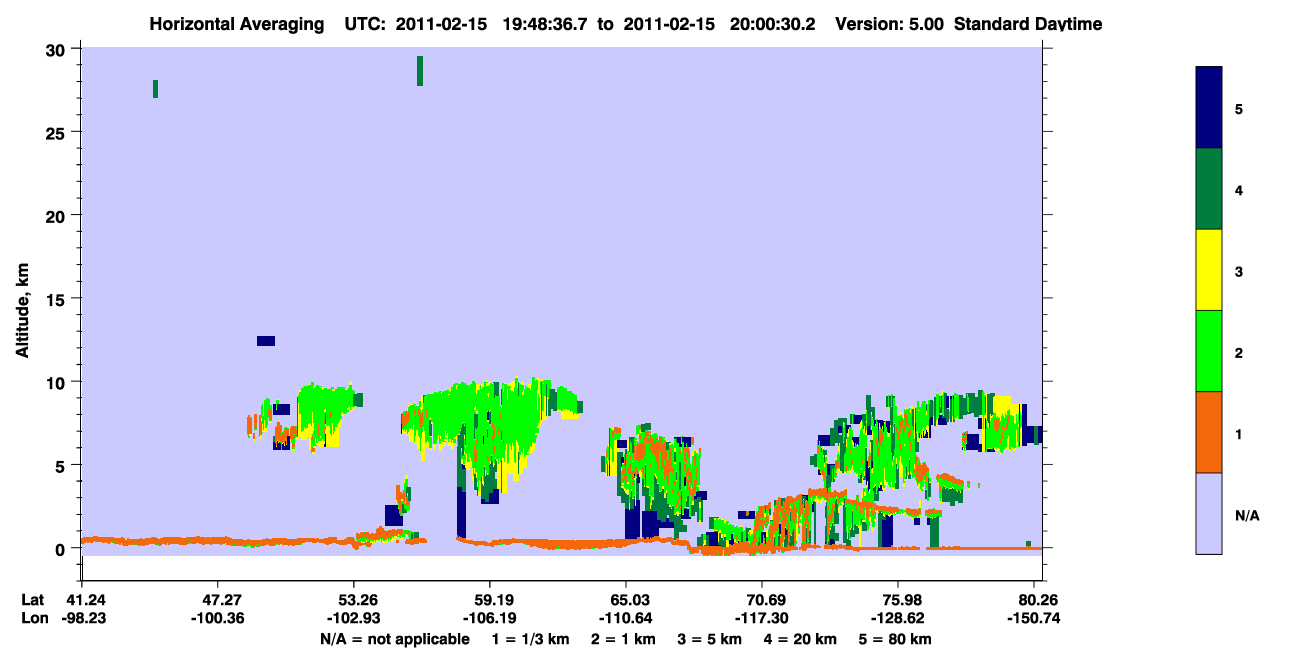Click the '2 = 1 km' legend note
This screenshot has width=1300, height=667.
622,639
